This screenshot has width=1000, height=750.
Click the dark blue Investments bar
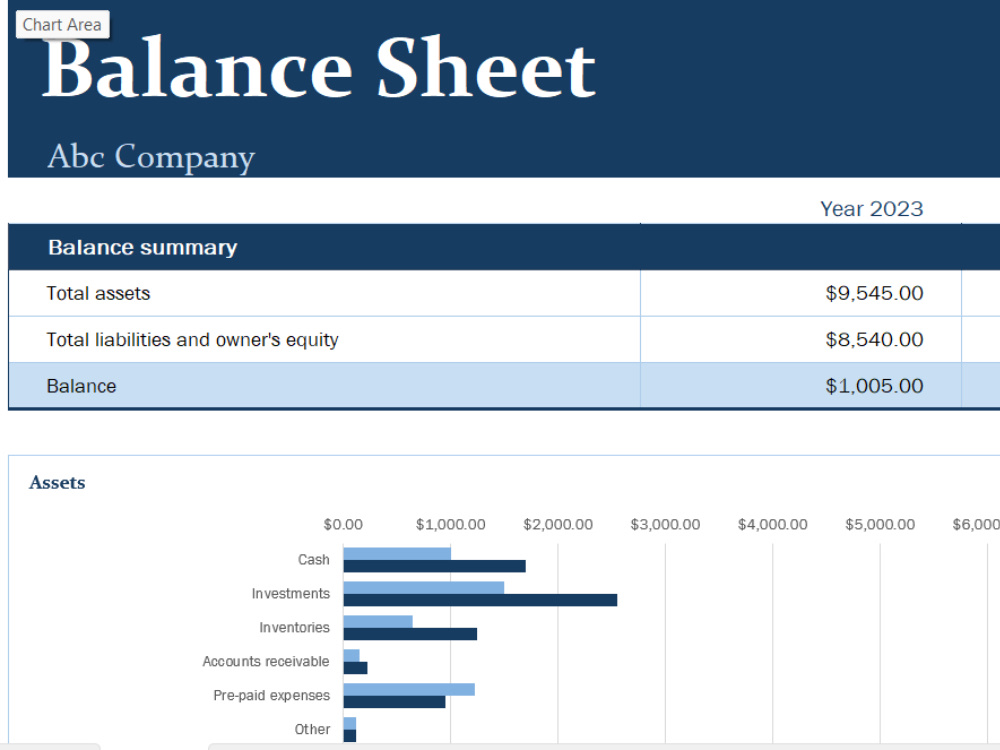tap(480, 600)
